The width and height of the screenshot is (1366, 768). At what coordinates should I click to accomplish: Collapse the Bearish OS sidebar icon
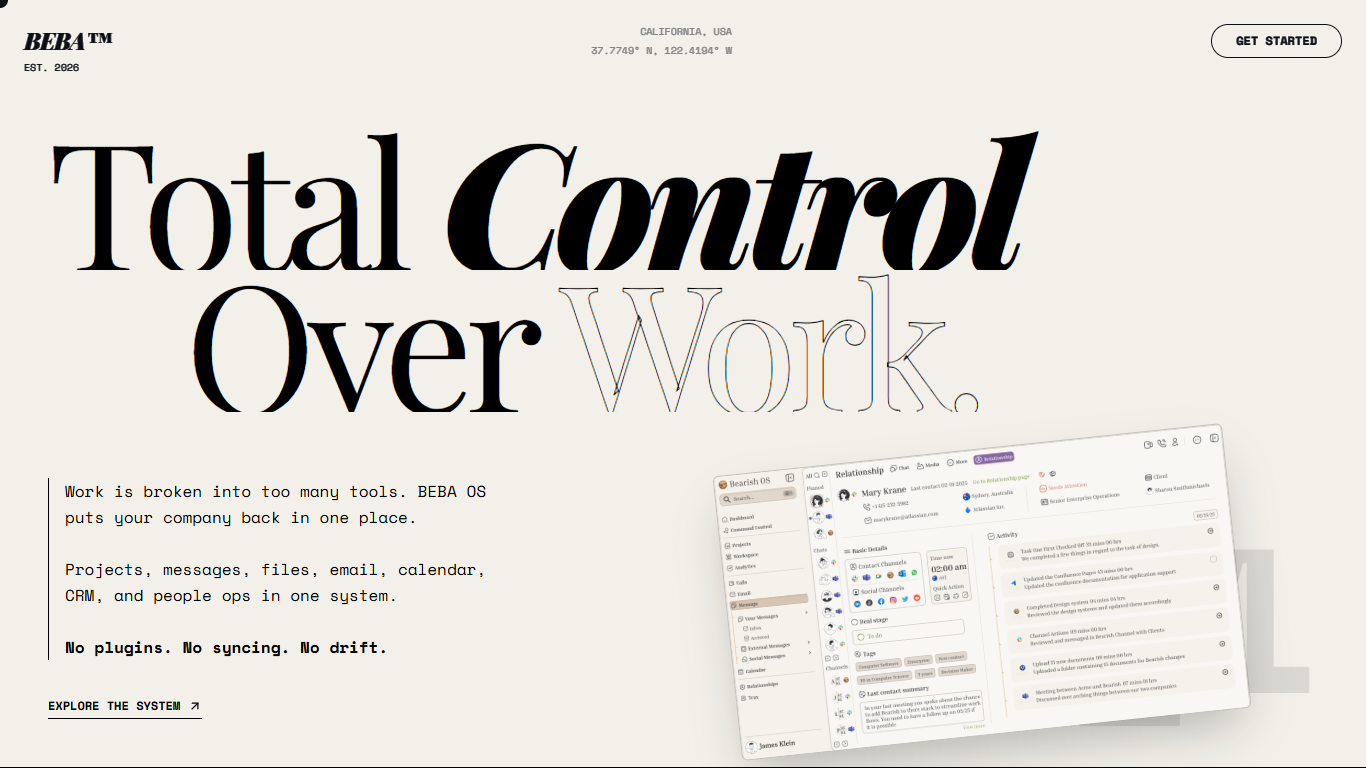click(790, 478)
